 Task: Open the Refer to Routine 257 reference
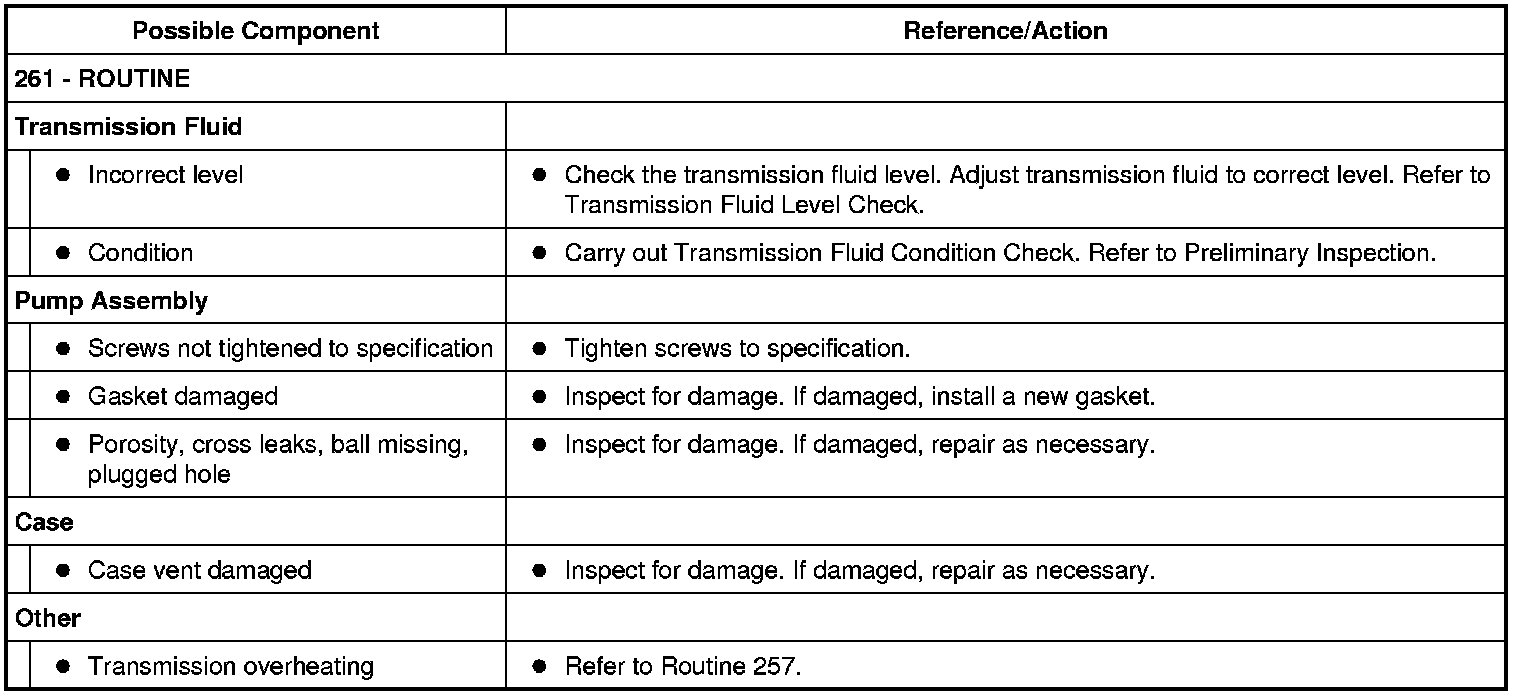(683, 667)
